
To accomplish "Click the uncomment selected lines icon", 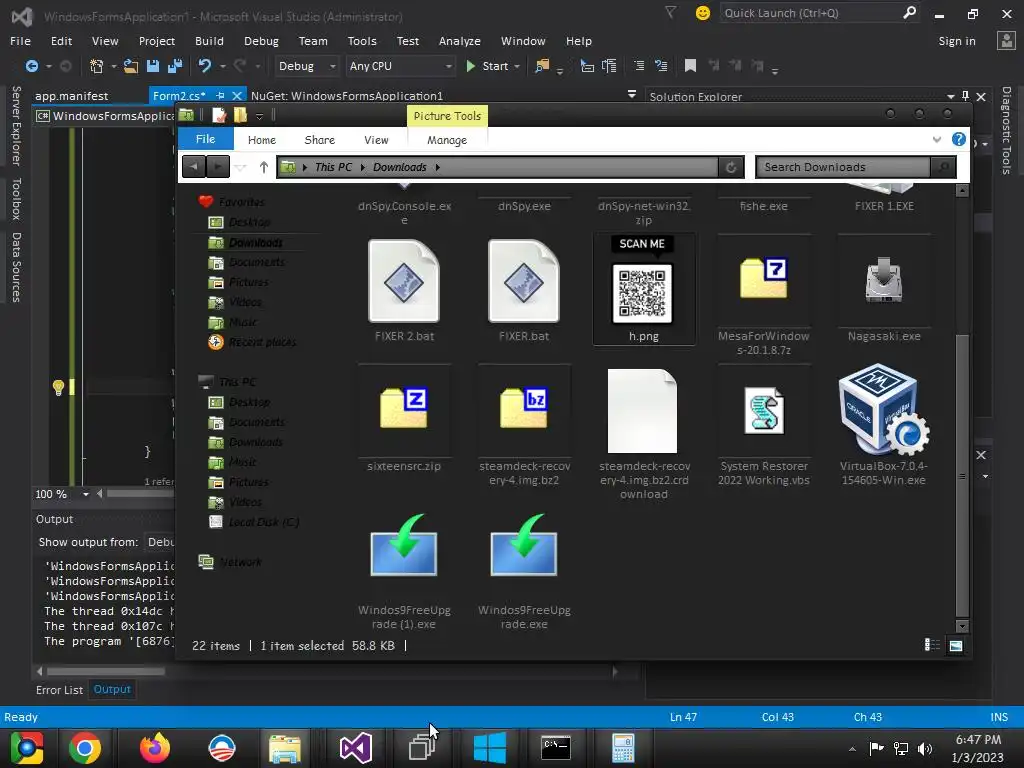I will (x=661, y=66).
